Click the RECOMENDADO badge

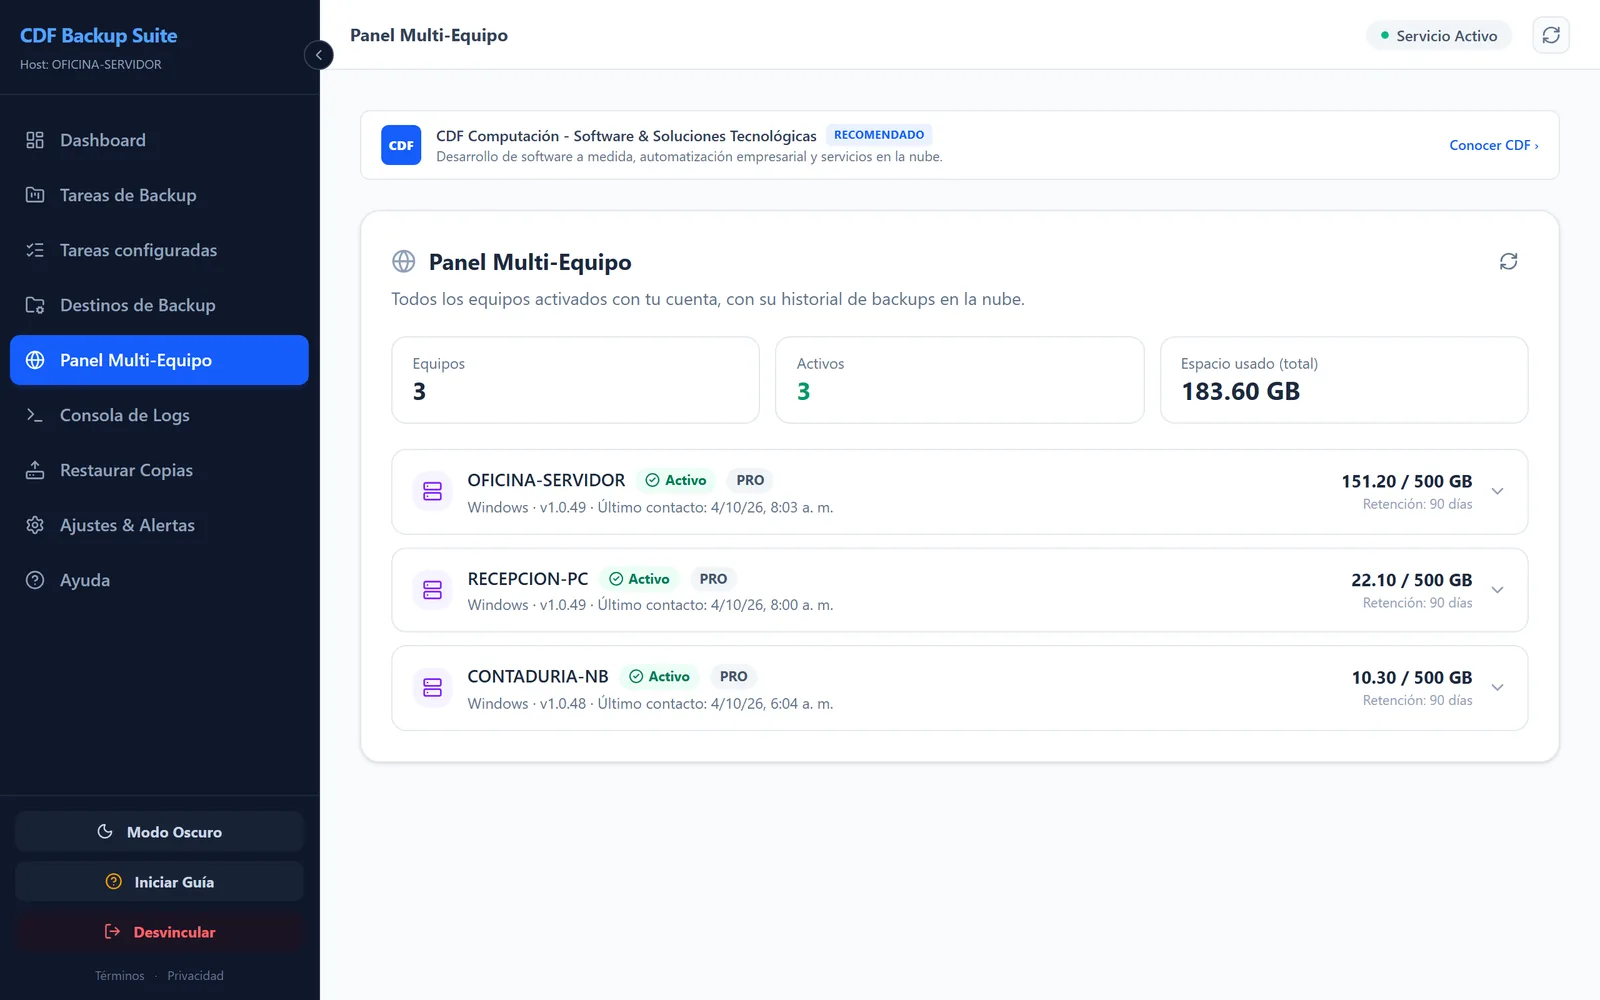tap(879, 135)
